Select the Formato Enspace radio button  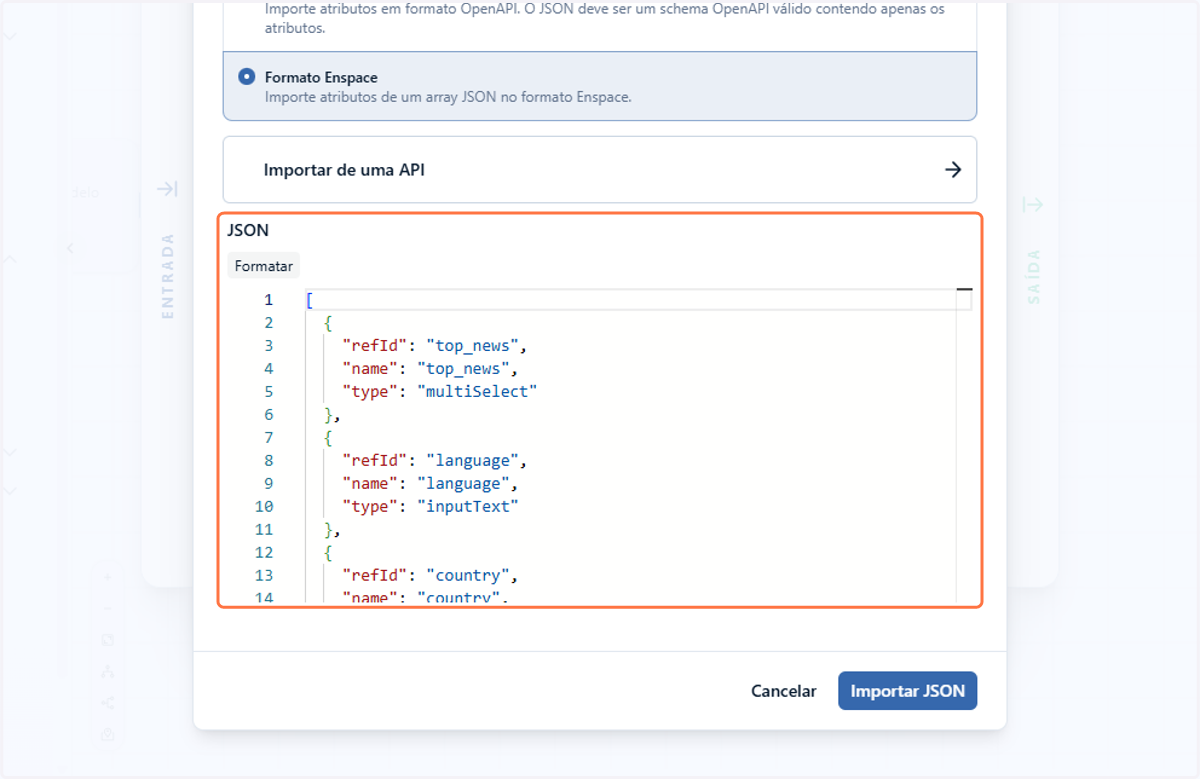pos(246,77)
